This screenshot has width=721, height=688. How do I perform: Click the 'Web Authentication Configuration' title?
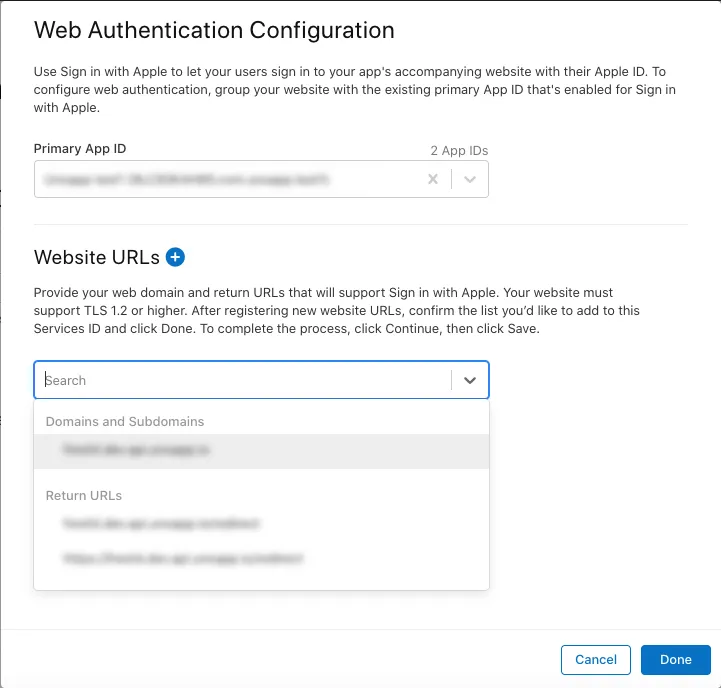214,30
